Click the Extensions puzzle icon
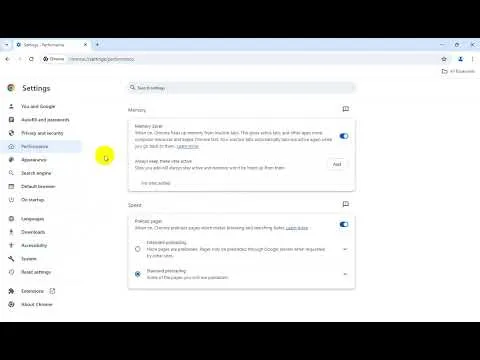 pyautogui.click(x=11, y=291)
